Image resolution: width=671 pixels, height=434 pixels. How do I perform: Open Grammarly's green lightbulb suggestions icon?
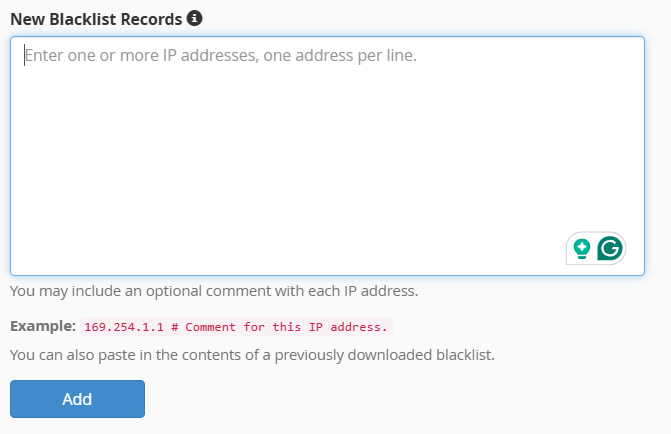point(582,249)
